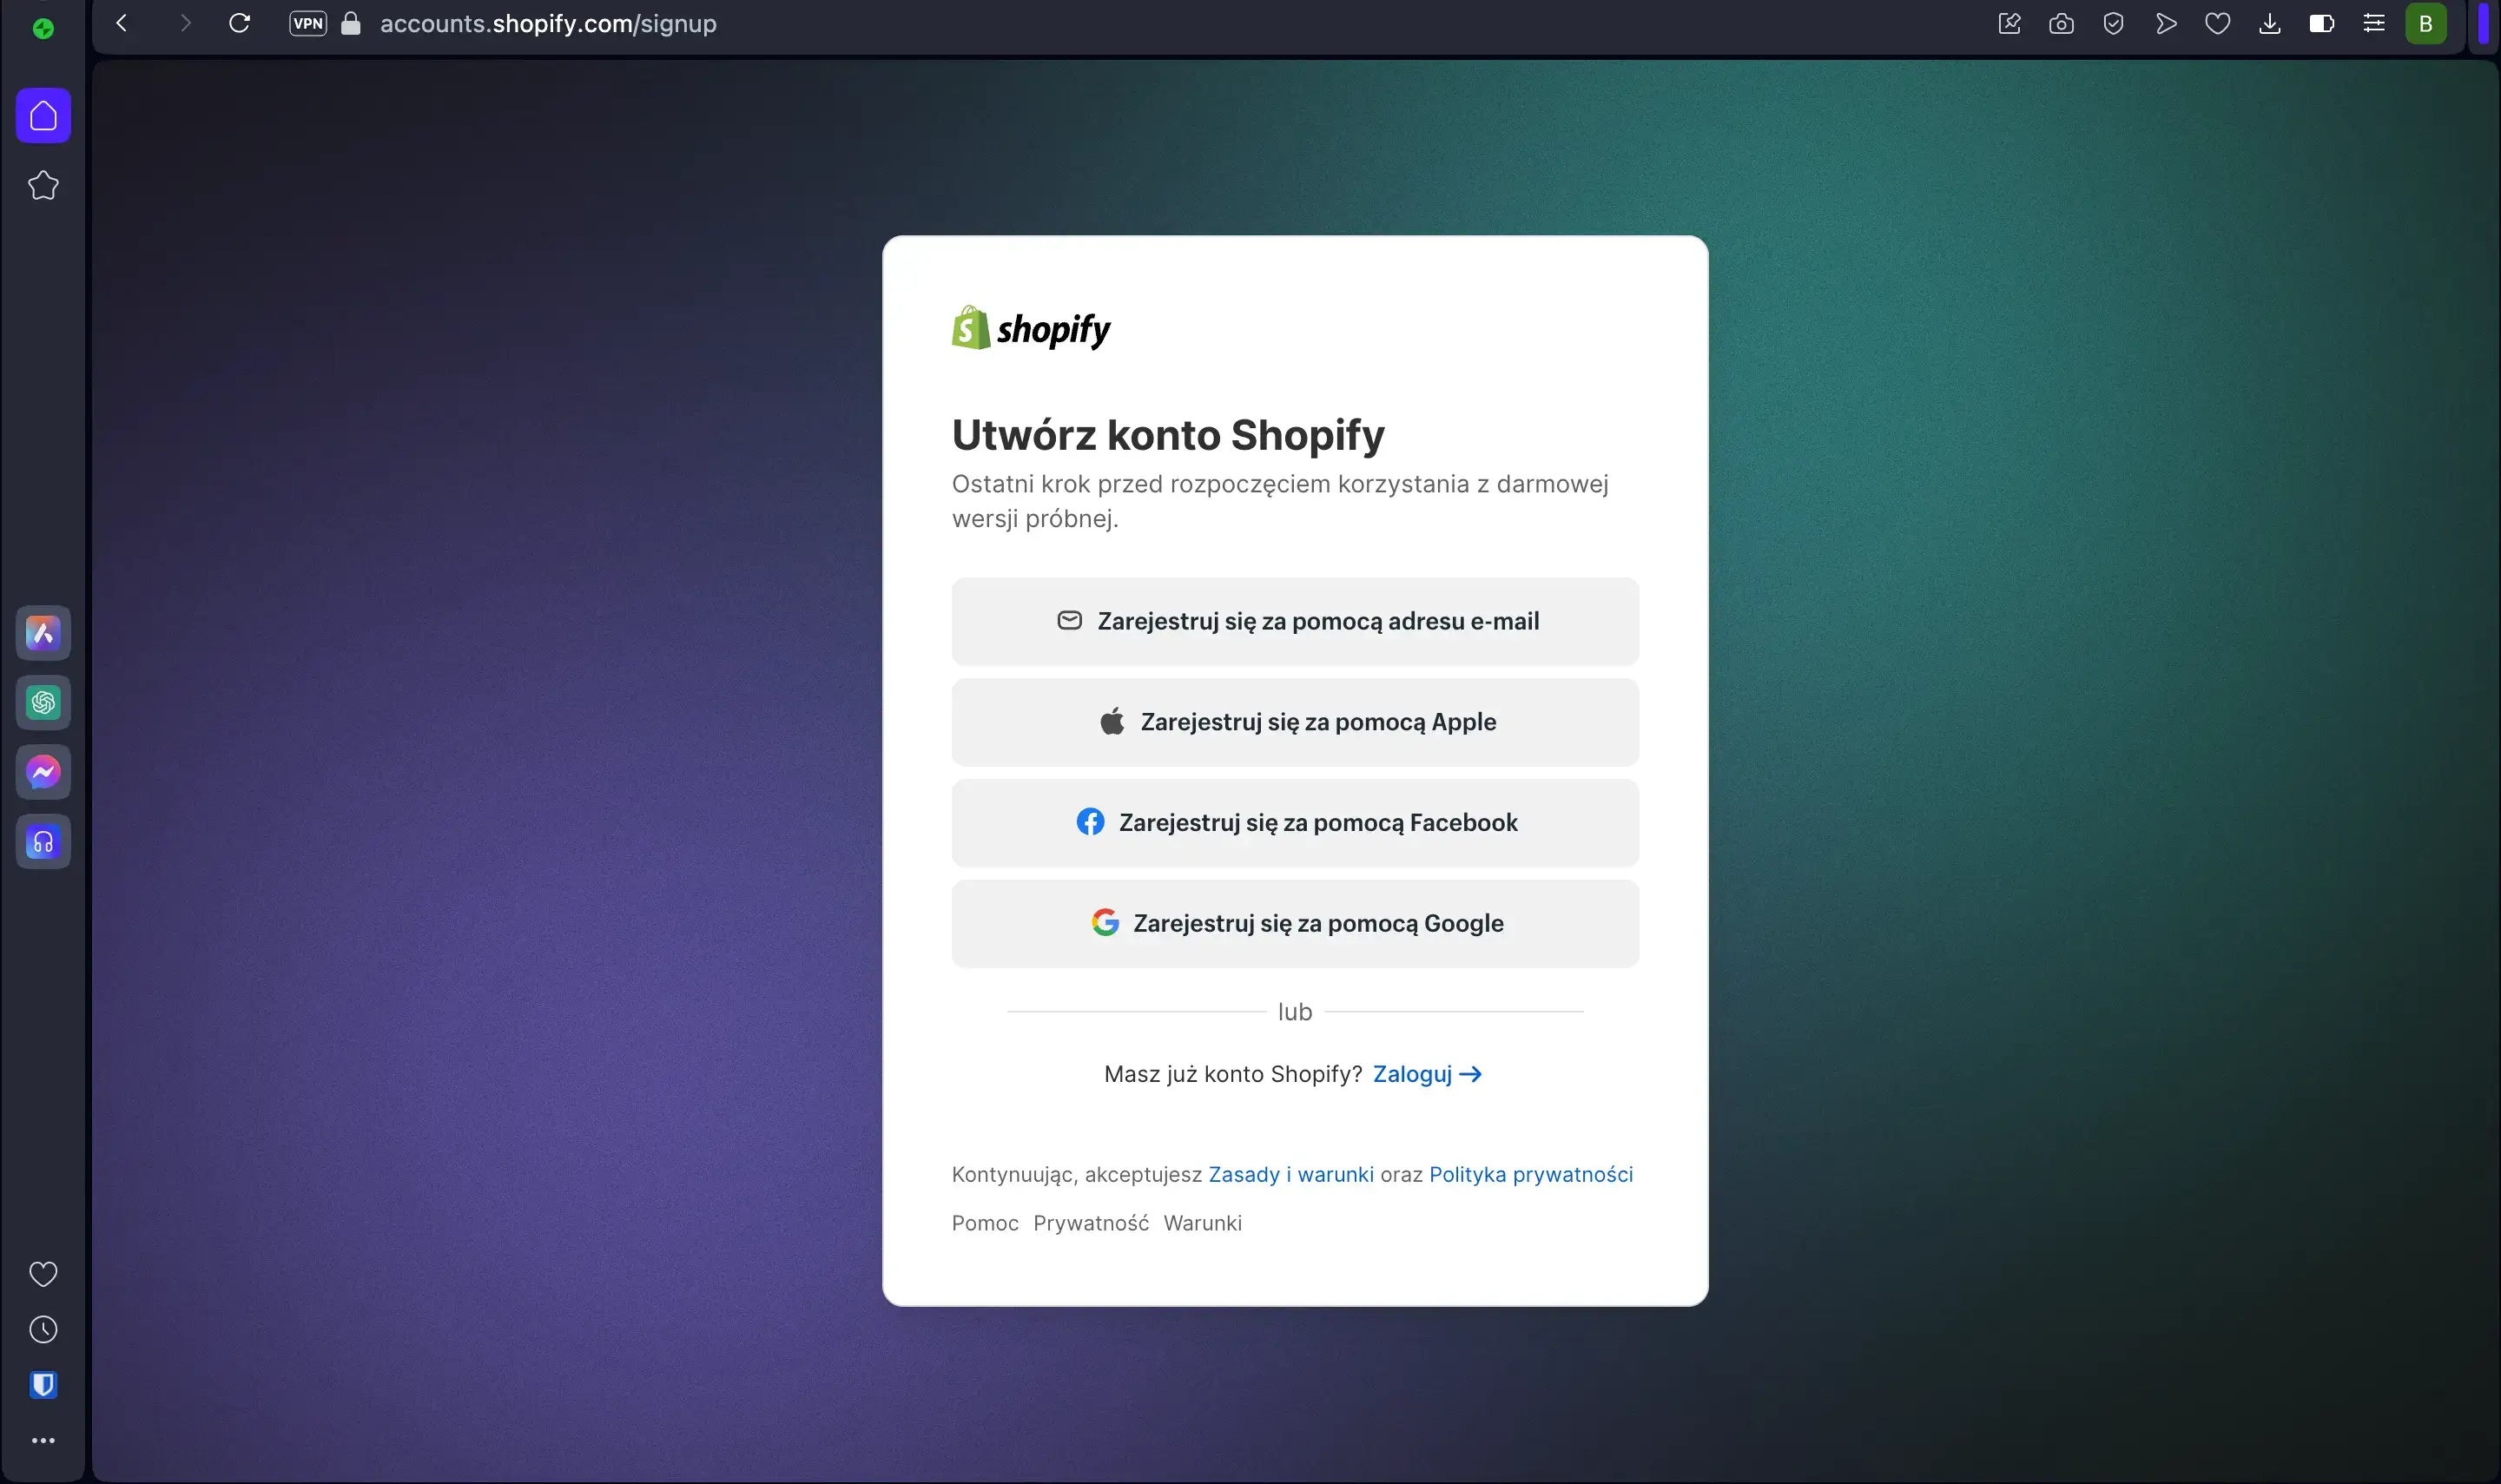Sign up using e-mail address button

(1295, 621)
